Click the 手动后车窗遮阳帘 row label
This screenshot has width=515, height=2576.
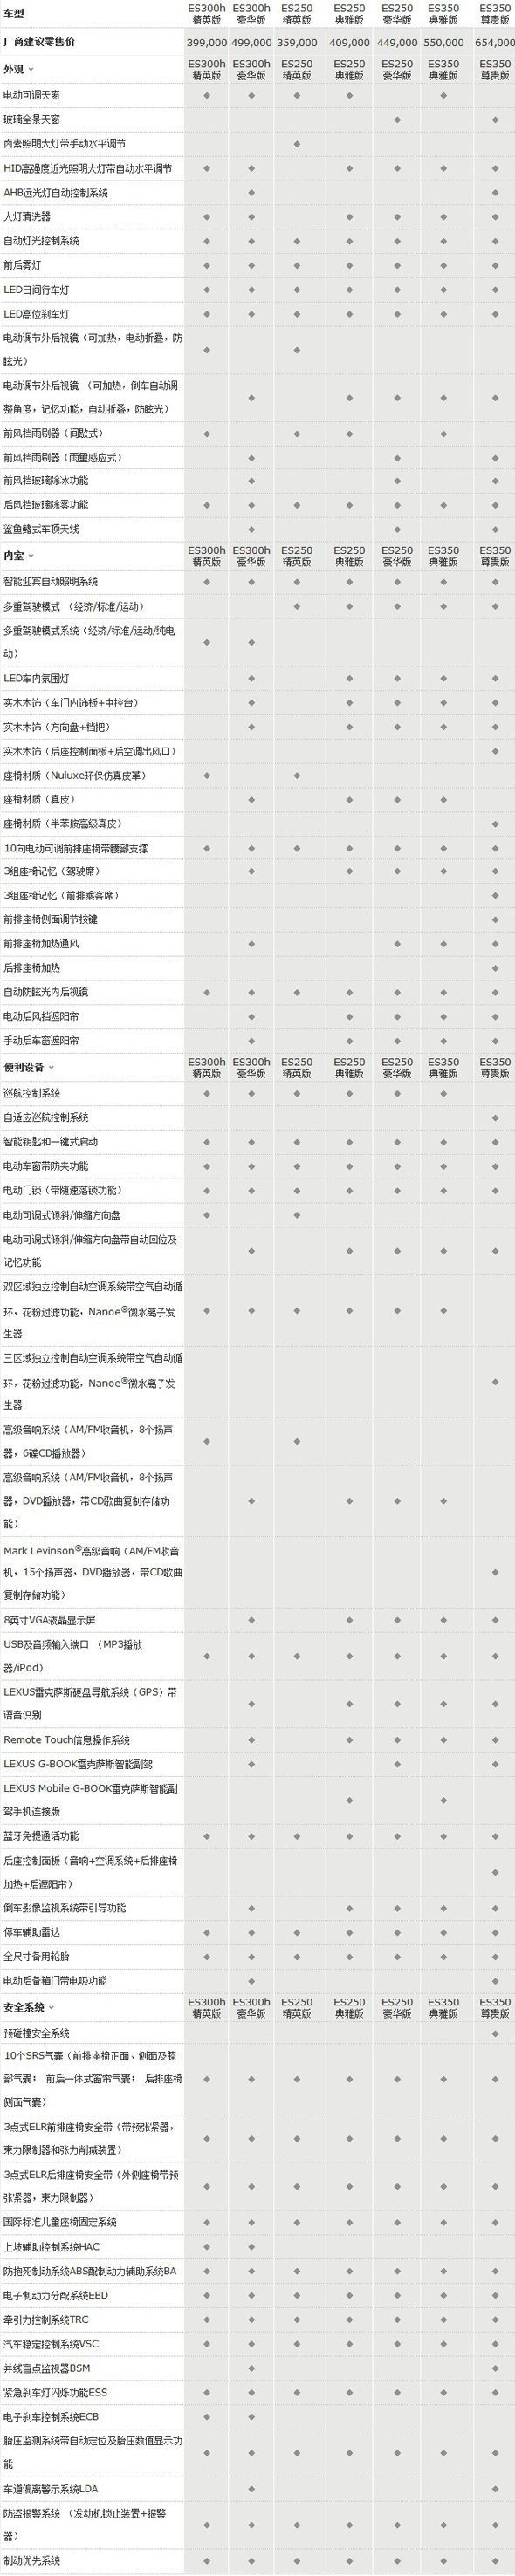[41, 1041]
